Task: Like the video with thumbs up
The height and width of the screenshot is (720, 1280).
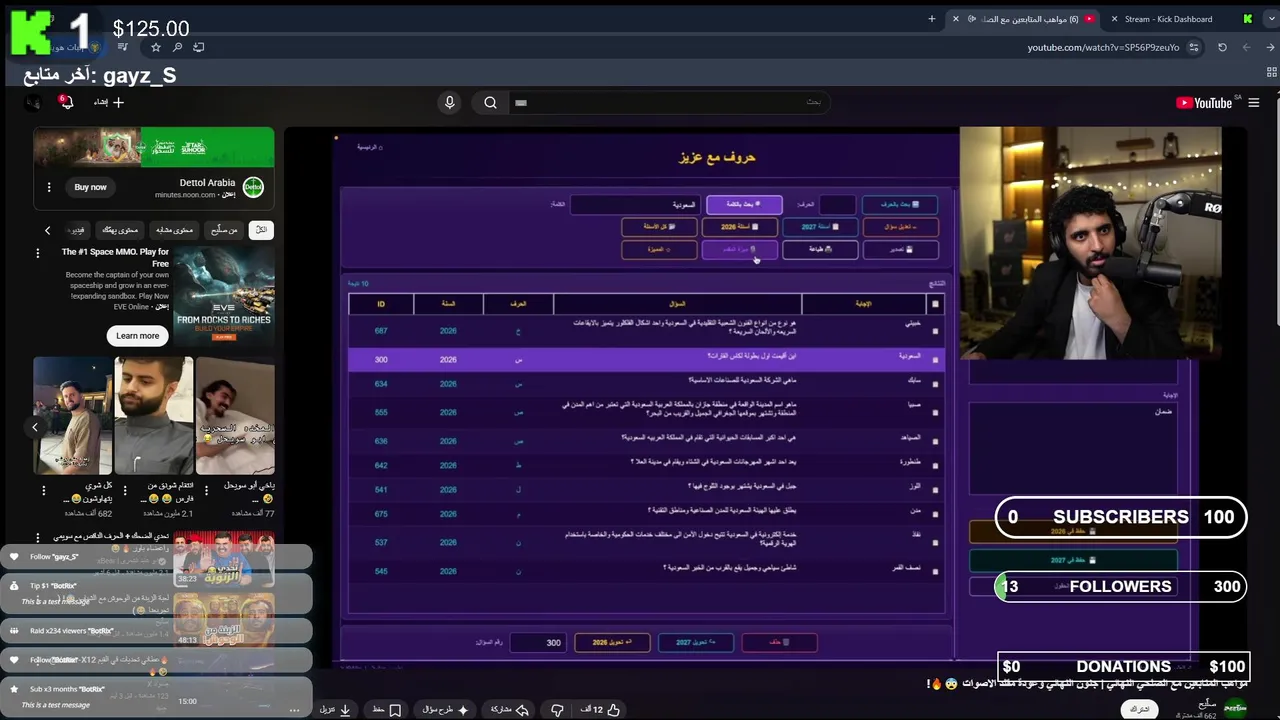Action: (x=601, y=710)
